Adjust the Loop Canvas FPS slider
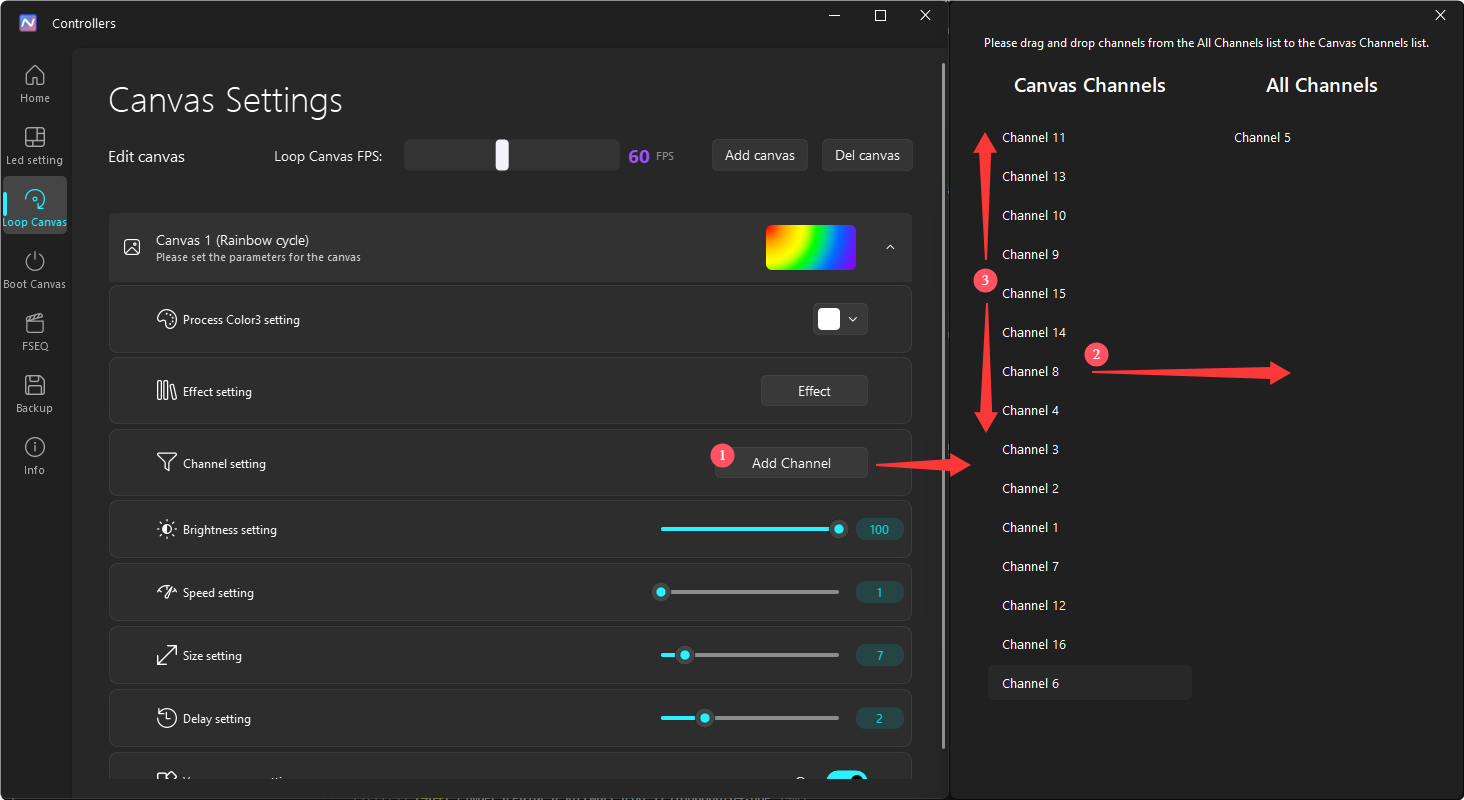Image resolution: width=1464 pixels, height=800 pixels. (512, 155)
